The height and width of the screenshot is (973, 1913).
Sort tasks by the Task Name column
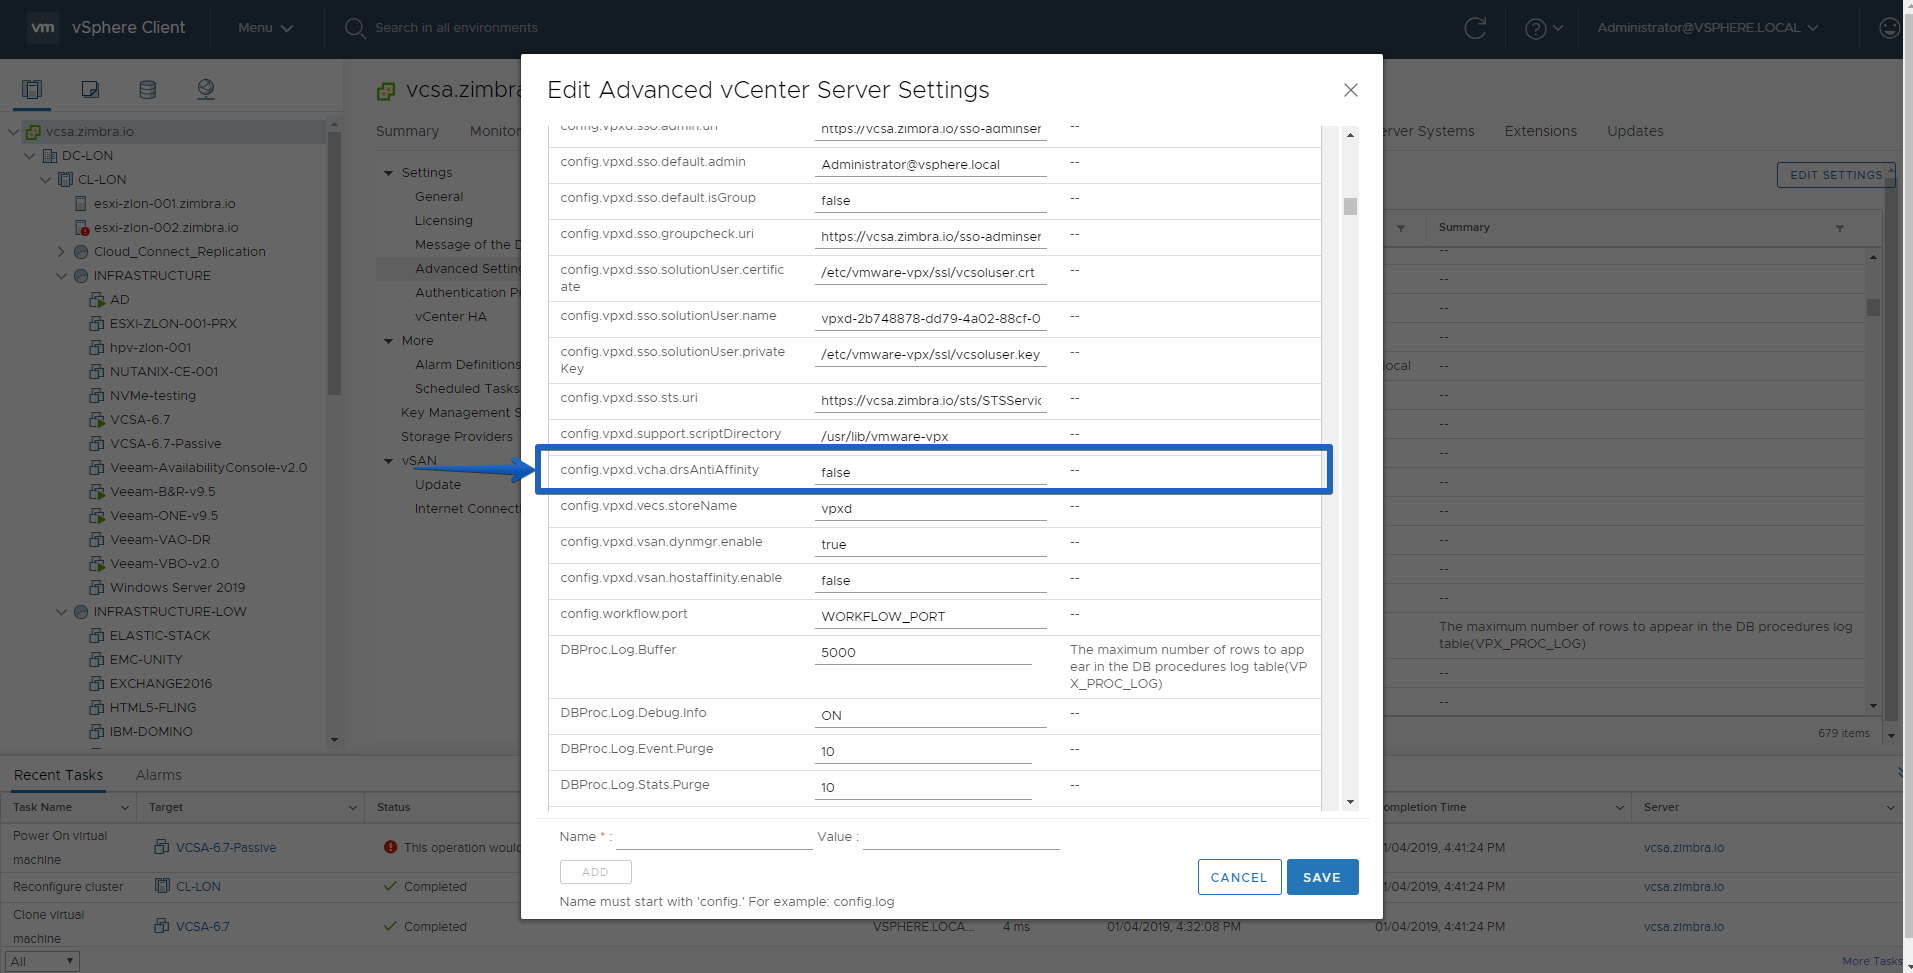[43, 807]
